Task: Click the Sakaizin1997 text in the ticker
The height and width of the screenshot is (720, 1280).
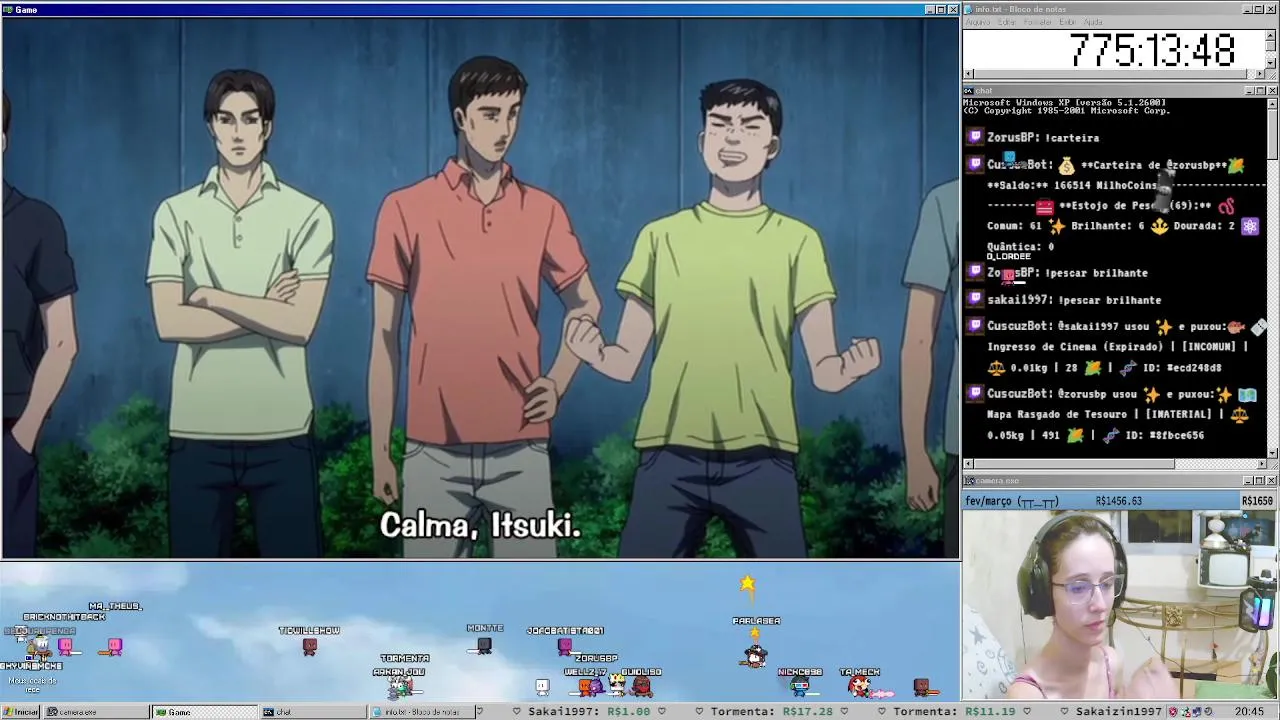Action: [1119, 711]
